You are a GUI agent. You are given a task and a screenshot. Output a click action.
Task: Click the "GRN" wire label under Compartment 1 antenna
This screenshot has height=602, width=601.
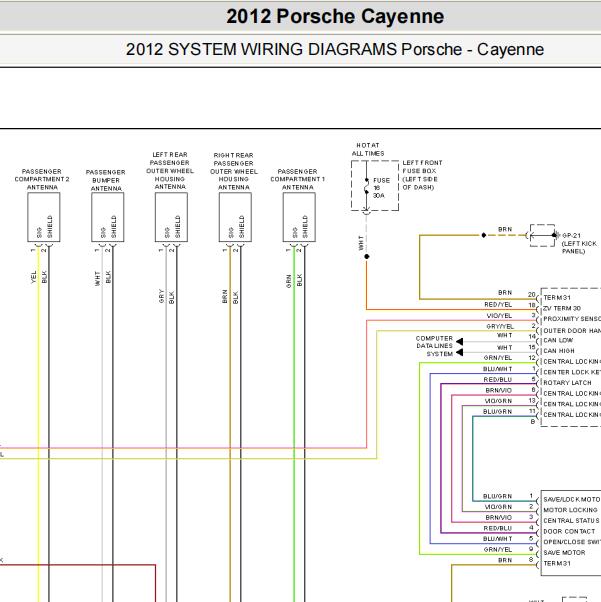pyautogui.click(x=289, y=281)
